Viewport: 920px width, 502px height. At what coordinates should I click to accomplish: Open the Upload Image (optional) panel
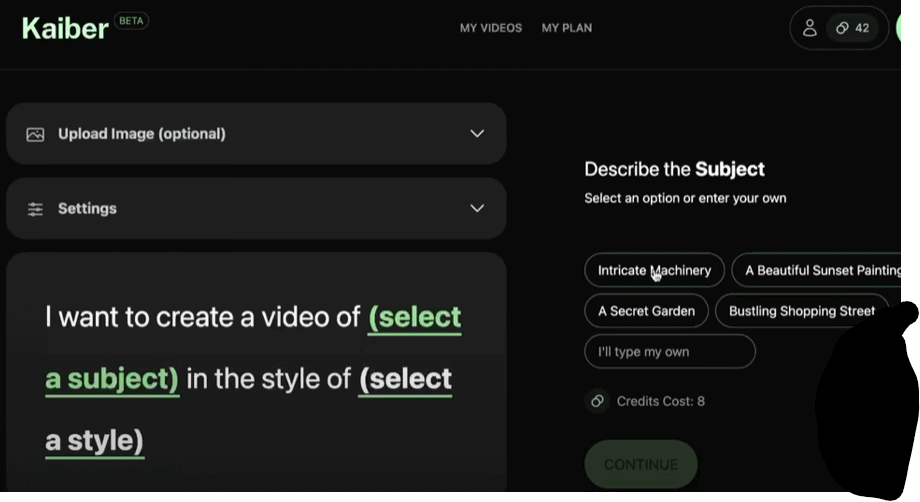(256, 134)
